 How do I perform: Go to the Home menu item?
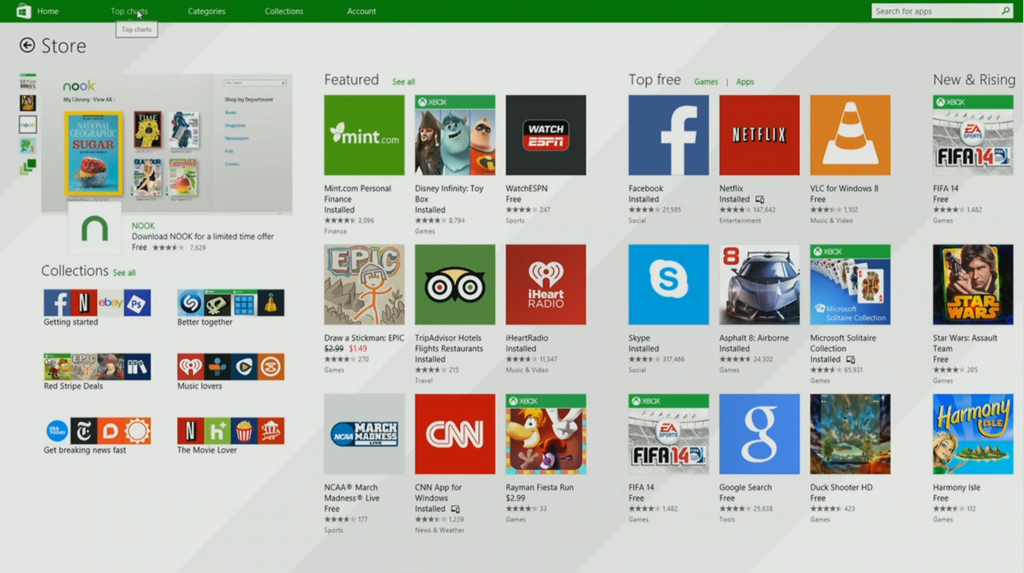tap(48, 11)
